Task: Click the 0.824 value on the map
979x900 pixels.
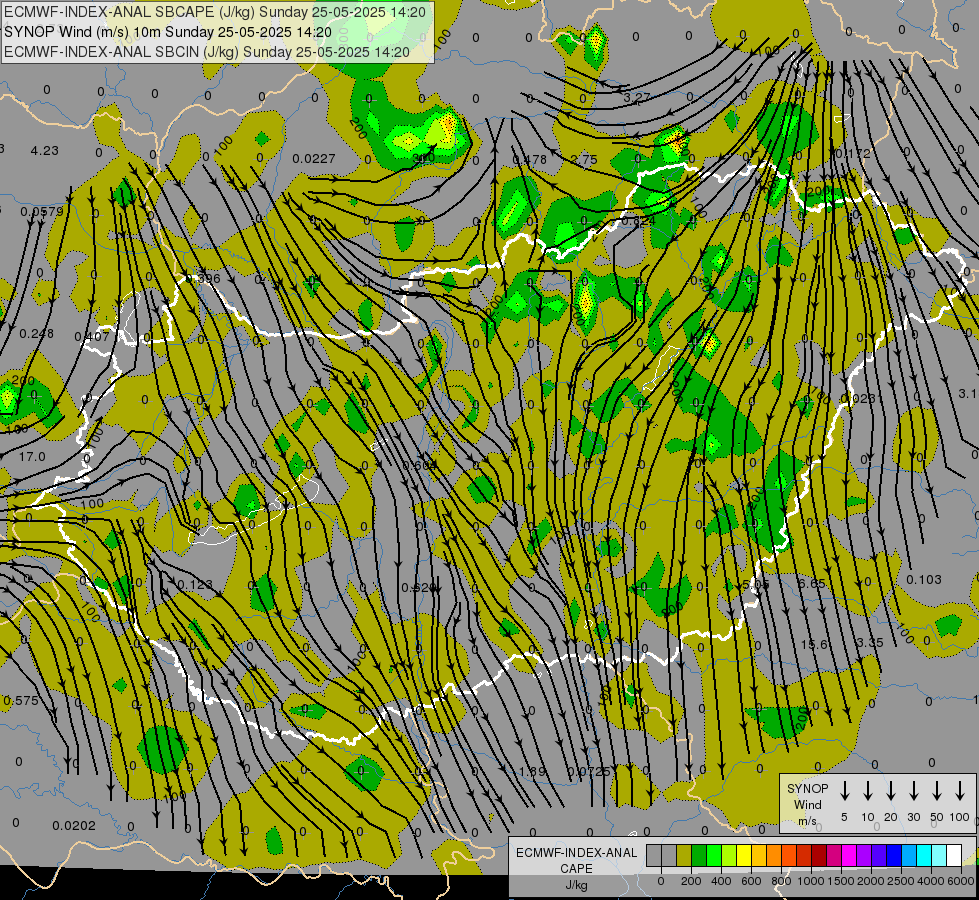Action: (639, 220)
